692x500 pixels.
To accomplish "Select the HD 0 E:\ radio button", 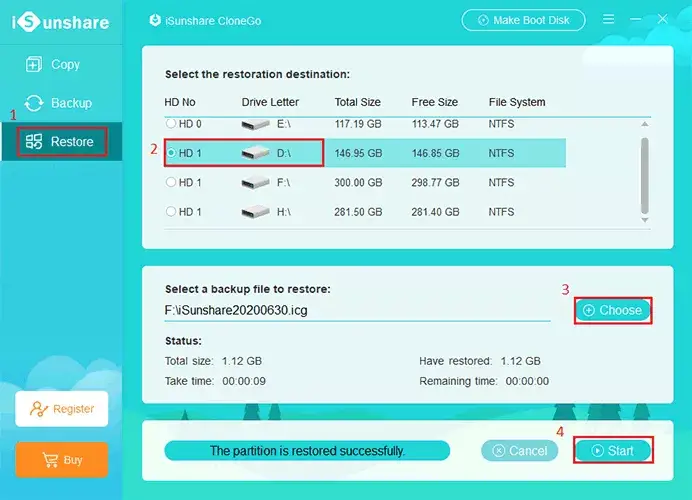I will tap(171, 124).
